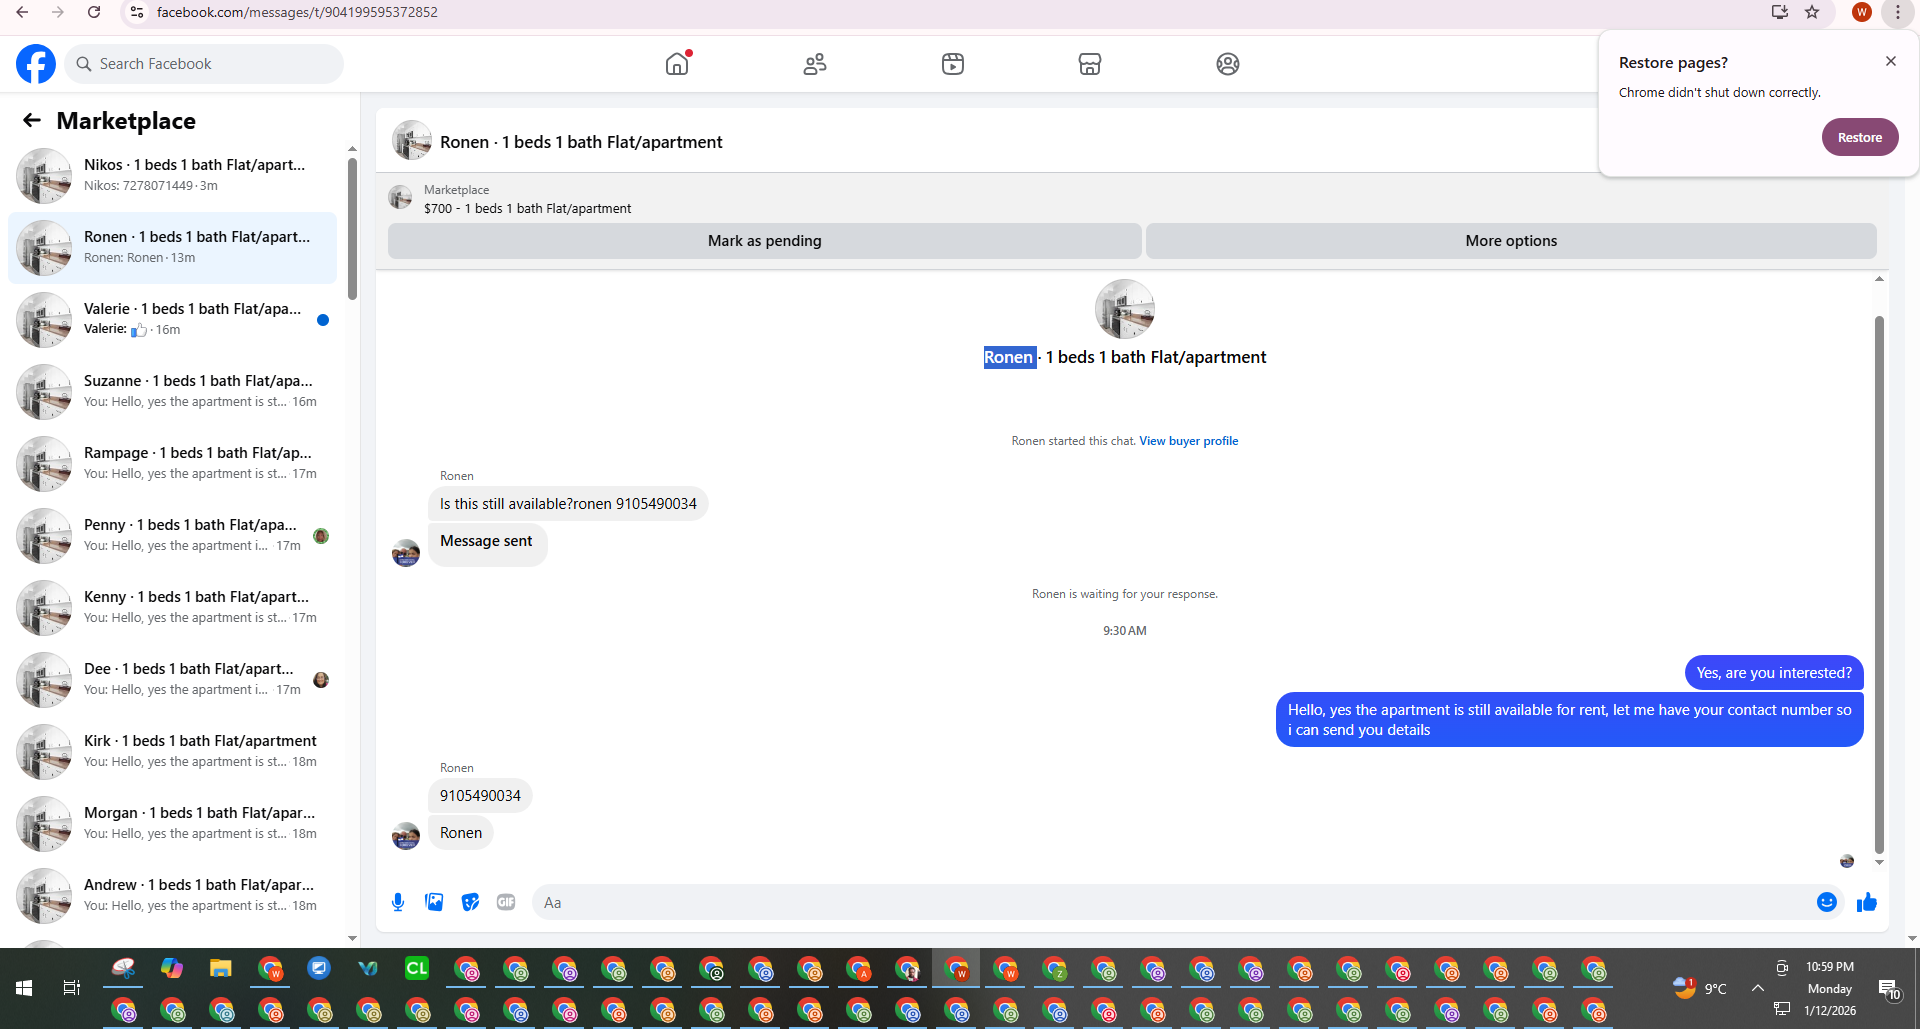Click the address bar URL

[297, 12]
